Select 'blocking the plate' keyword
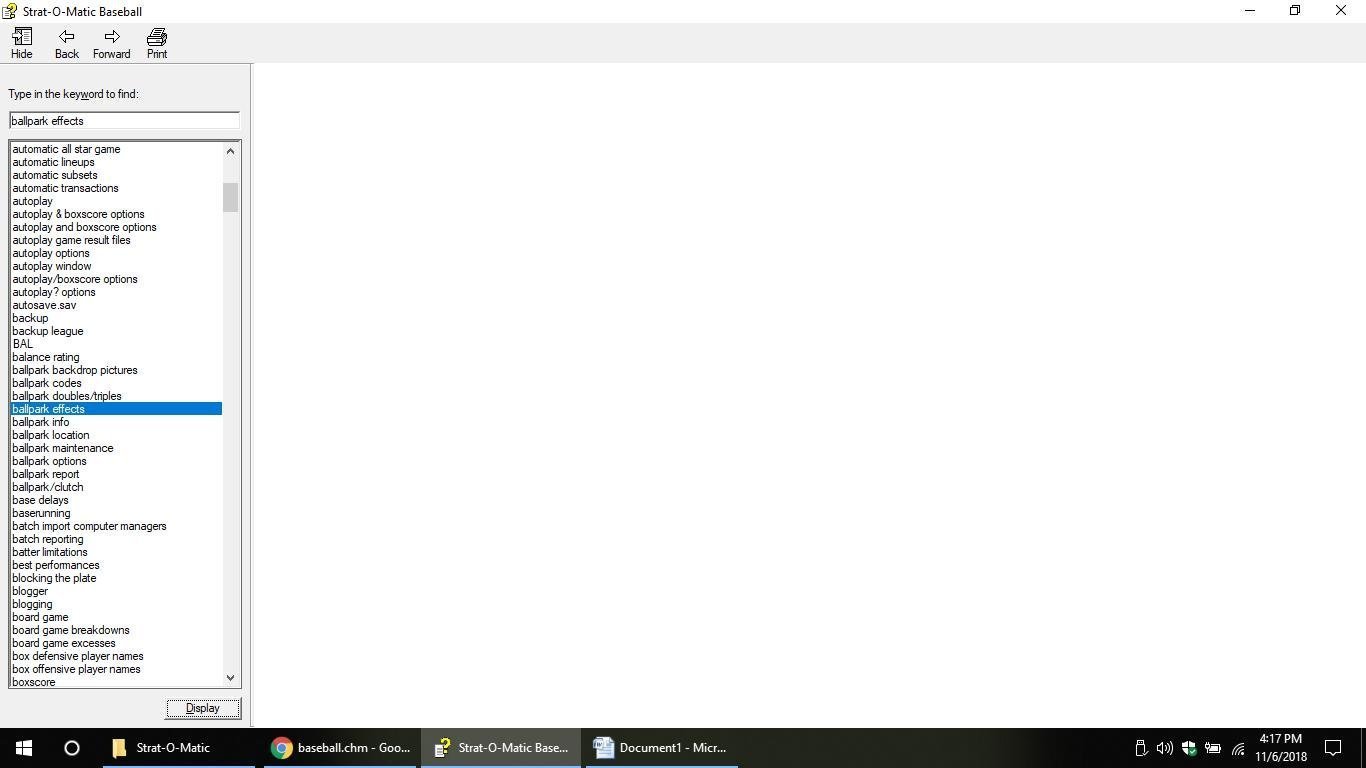Image resolution: width=1366 pixels, height=768 pixels. point(54,578)
